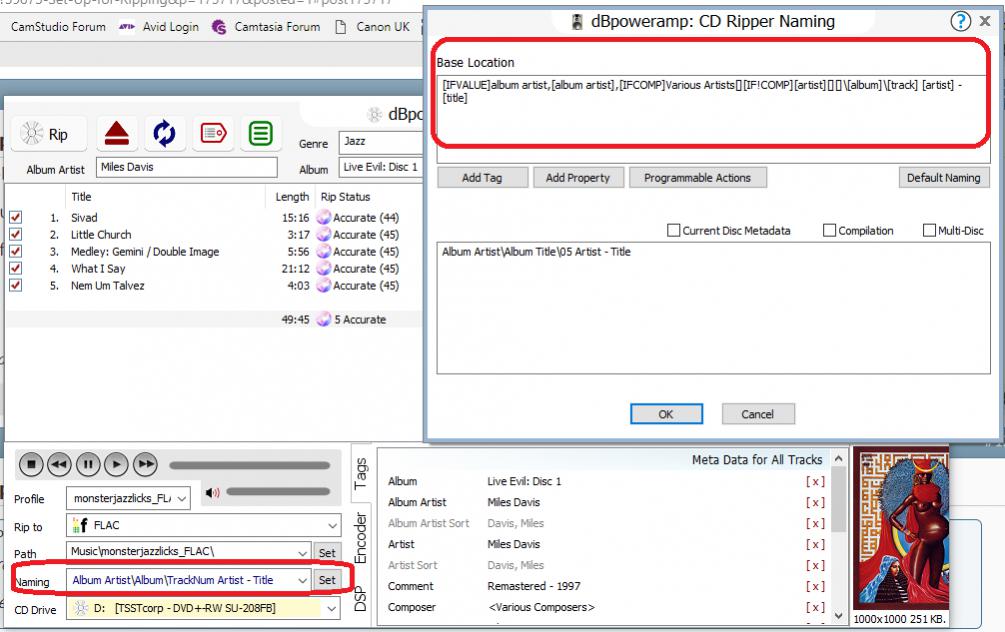
Task: Click the Camtasia Forum bookmark
Action: [266, 27]
